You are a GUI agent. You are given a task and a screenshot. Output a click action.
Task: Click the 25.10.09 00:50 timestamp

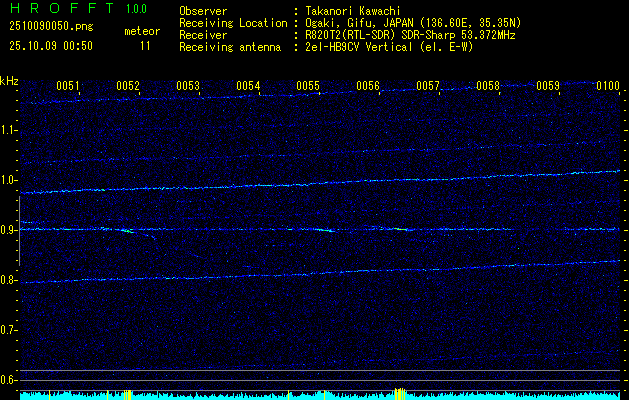click(50, 46)
